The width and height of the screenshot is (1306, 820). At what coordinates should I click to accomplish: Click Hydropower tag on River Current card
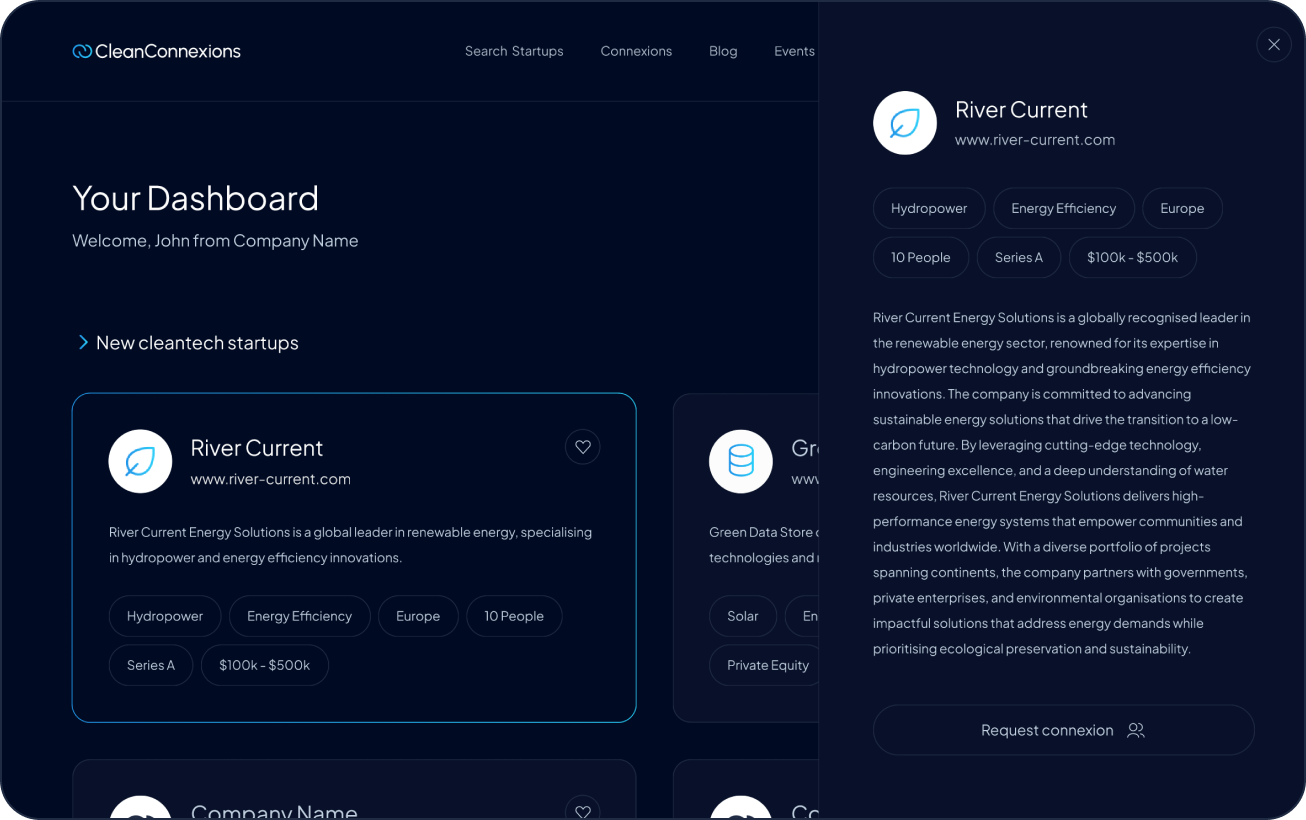(x=165, y=616)
